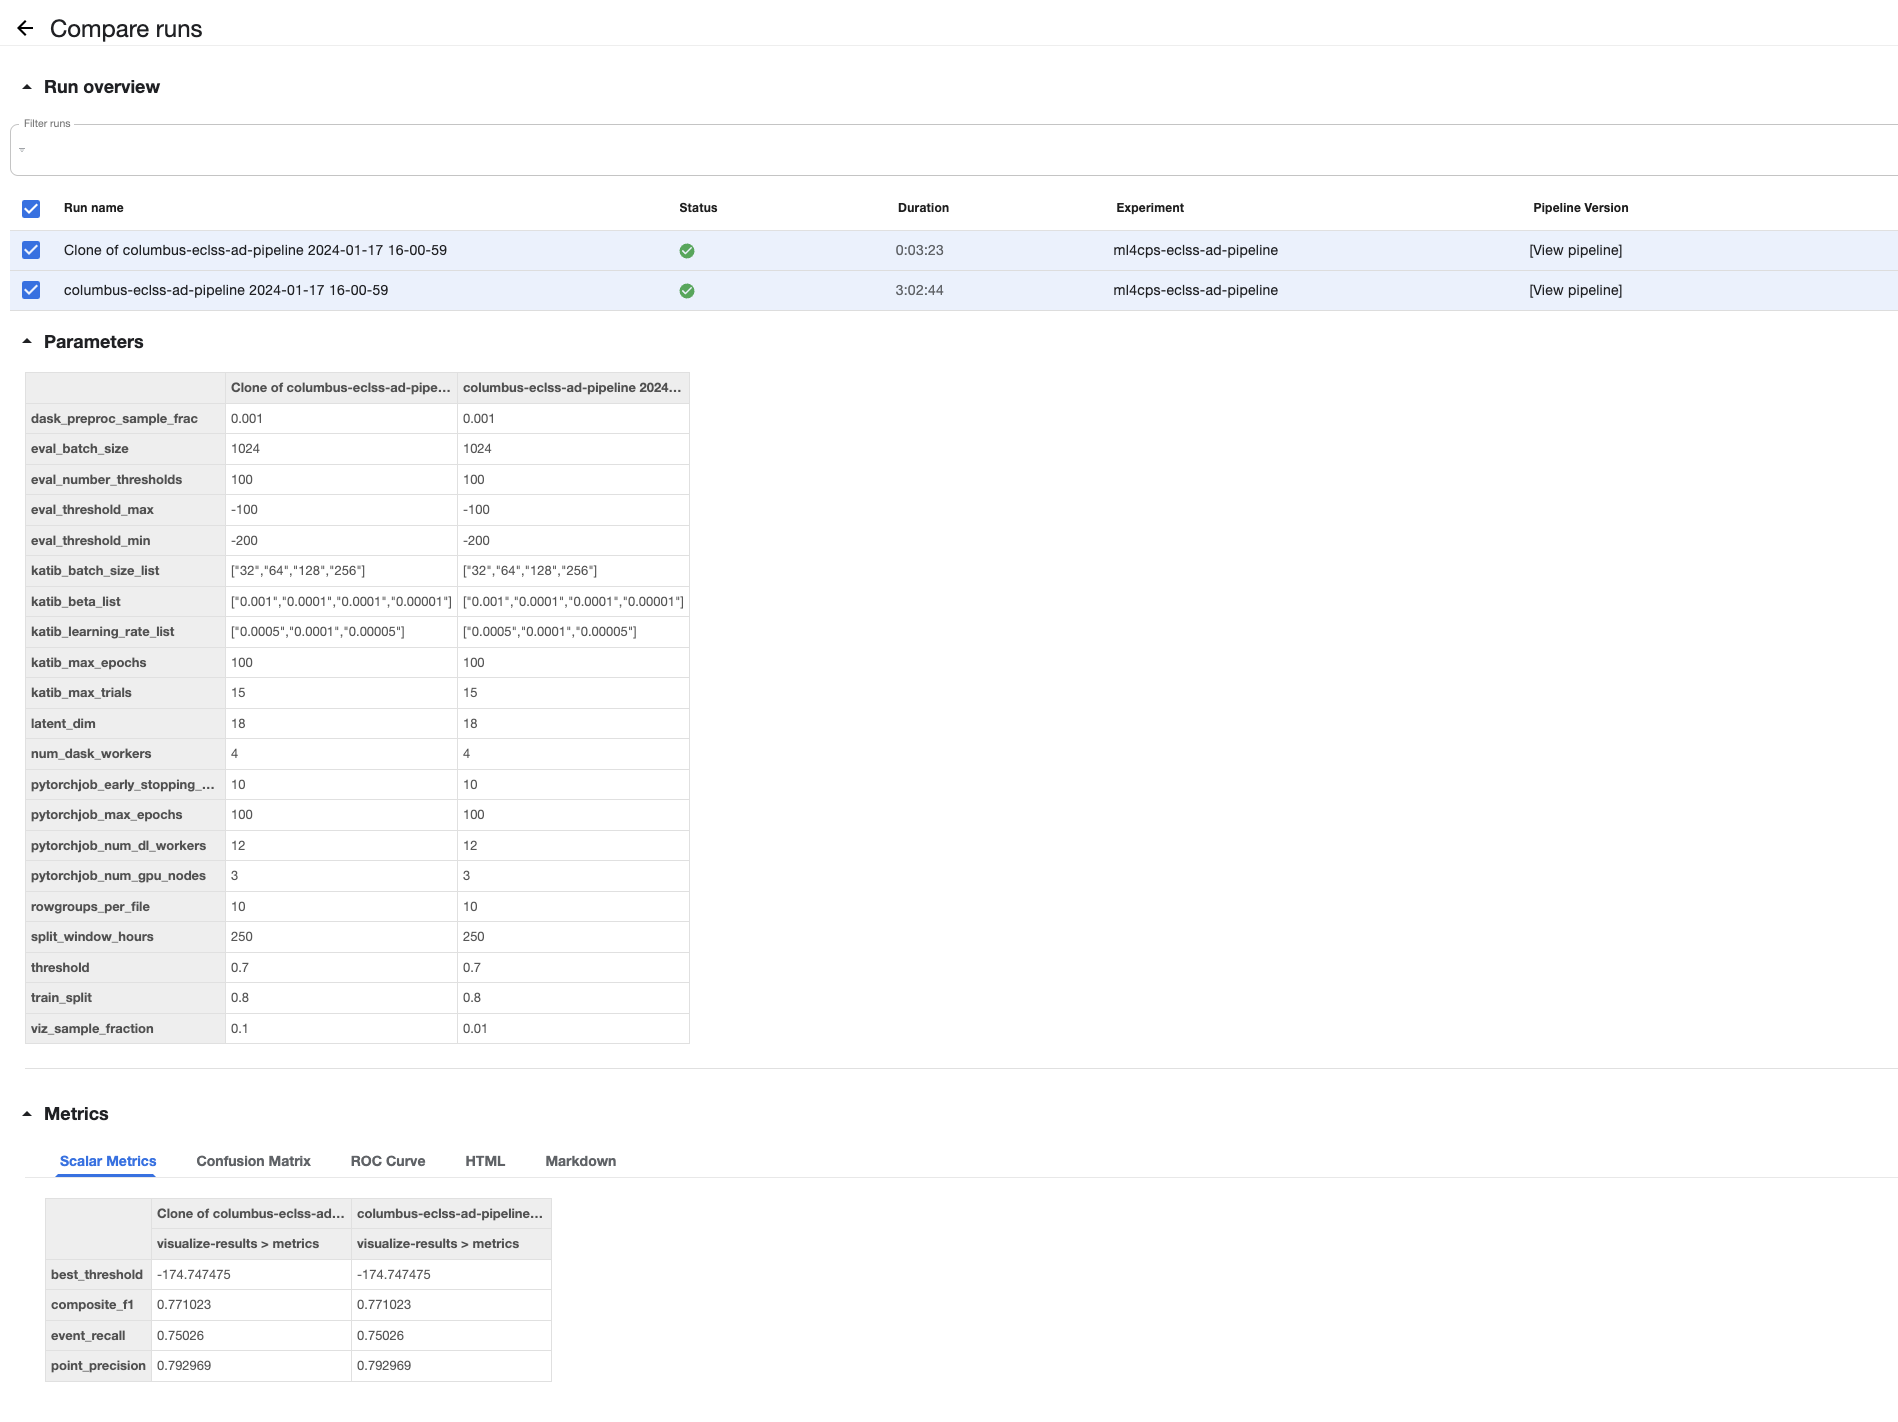Click the success status icon of the original columbus run

point(687,291)
